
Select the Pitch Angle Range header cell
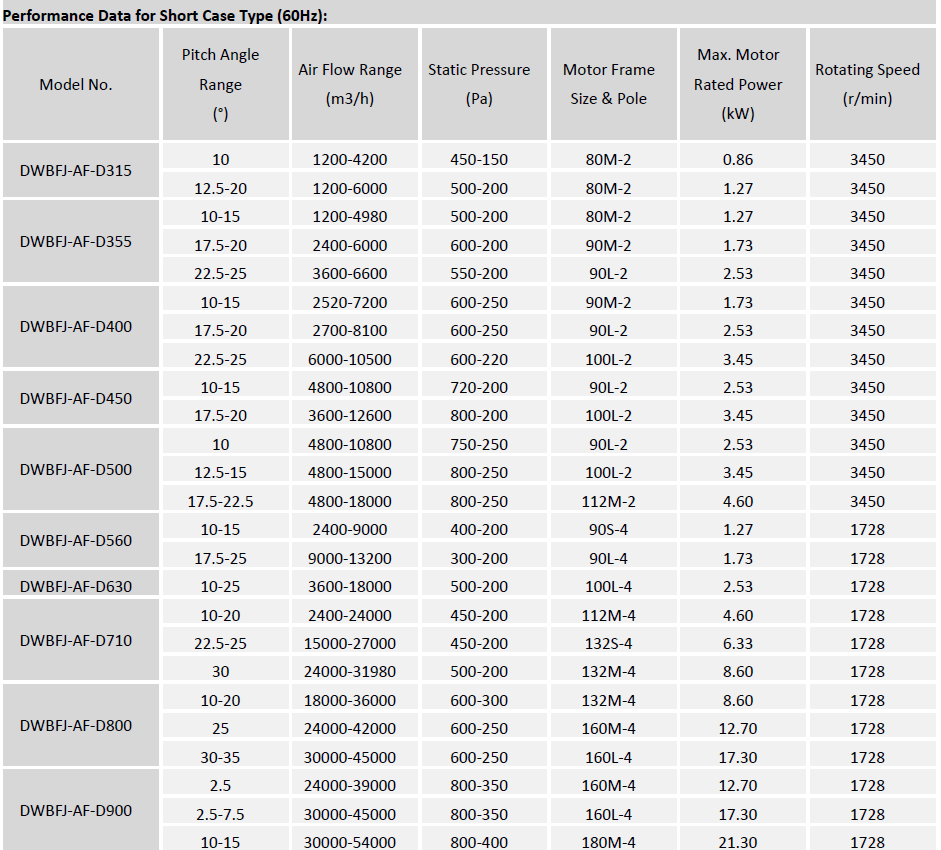(x=220, y=85)
